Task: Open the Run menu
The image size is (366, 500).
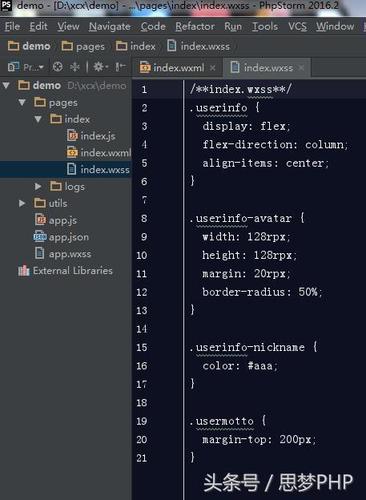Action: click(x=233, y=26)
